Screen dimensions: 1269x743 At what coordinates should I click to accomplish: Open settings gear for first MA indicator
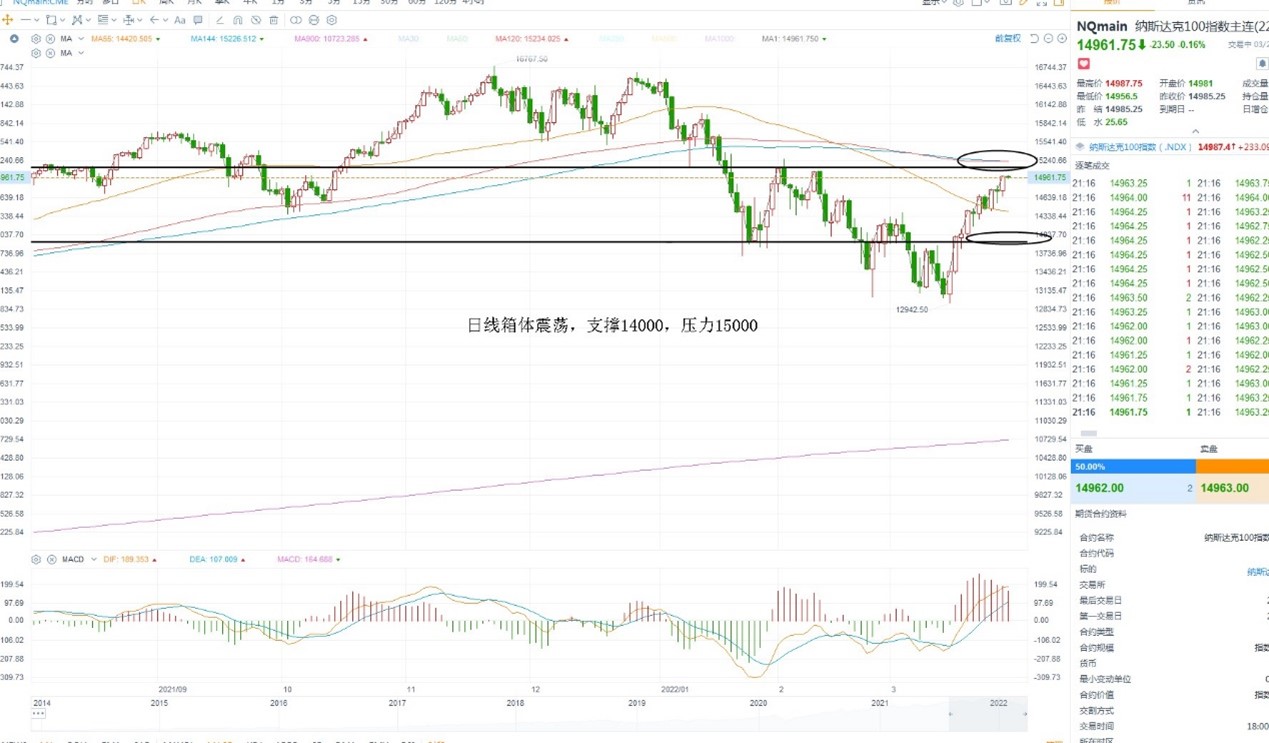(x=36, y=39)
